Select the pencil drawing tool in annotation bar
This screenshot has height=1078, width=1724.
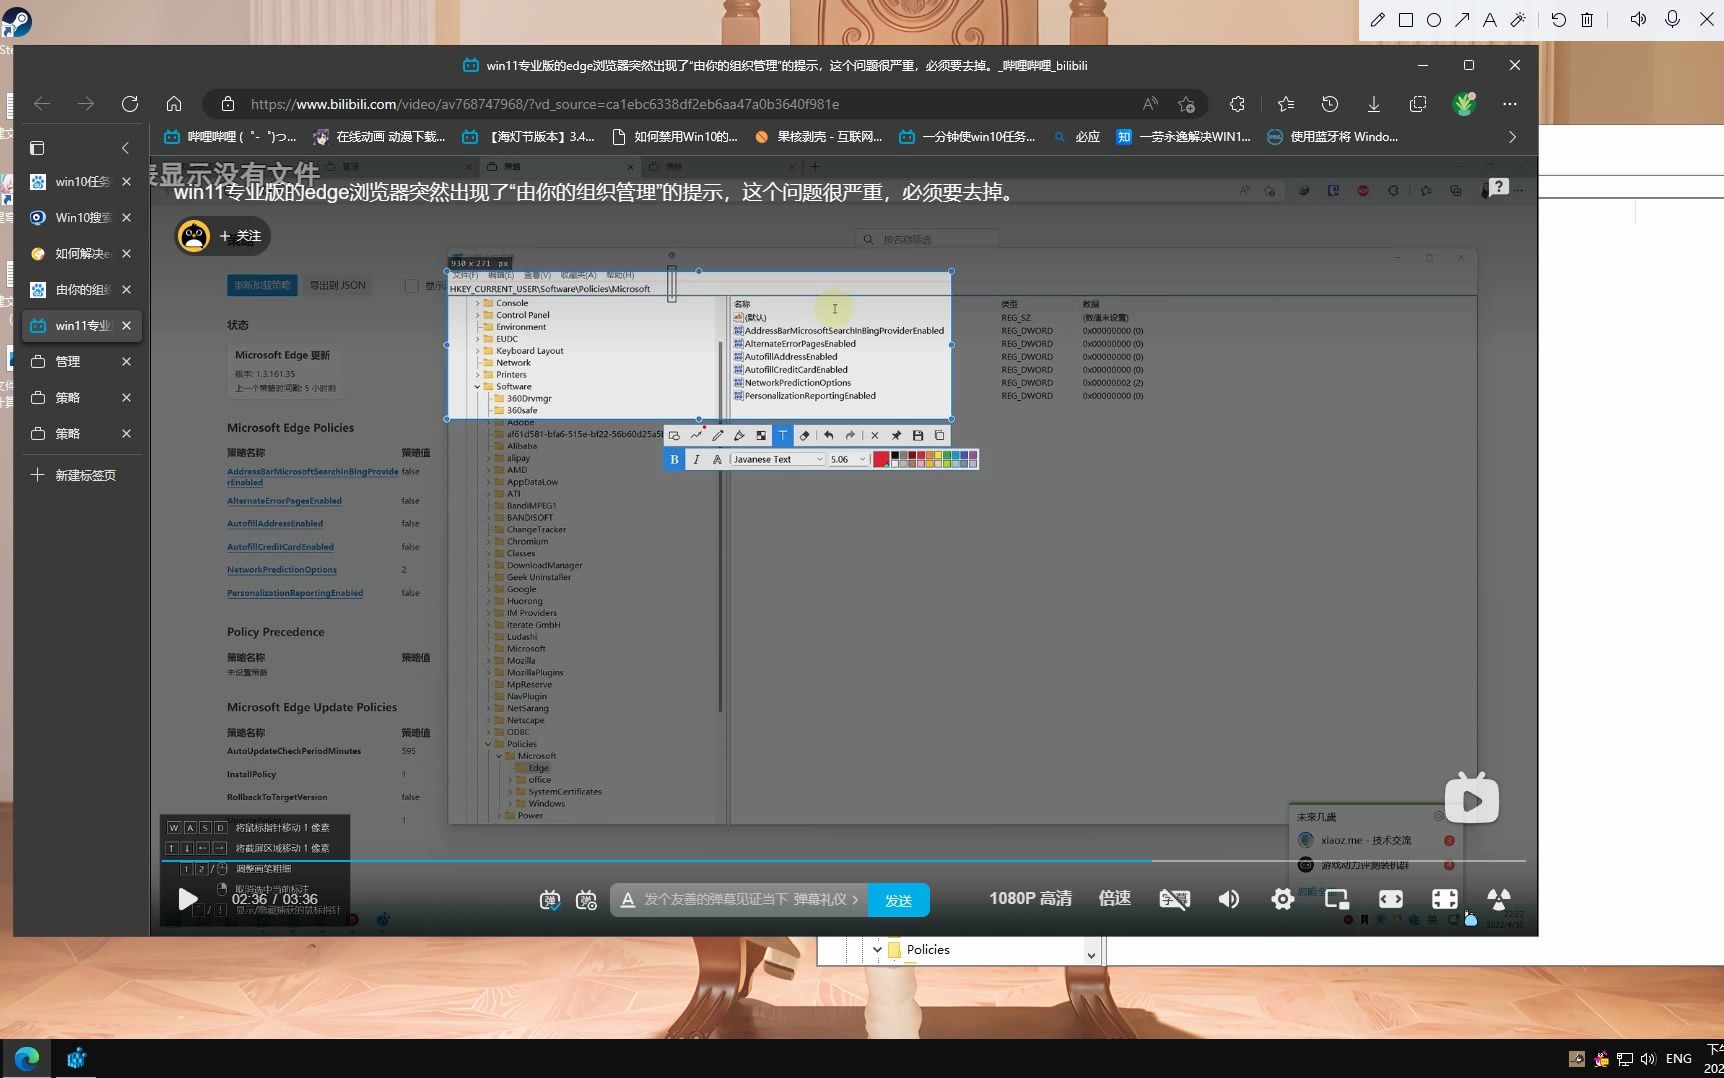(x=1377, y=20)
